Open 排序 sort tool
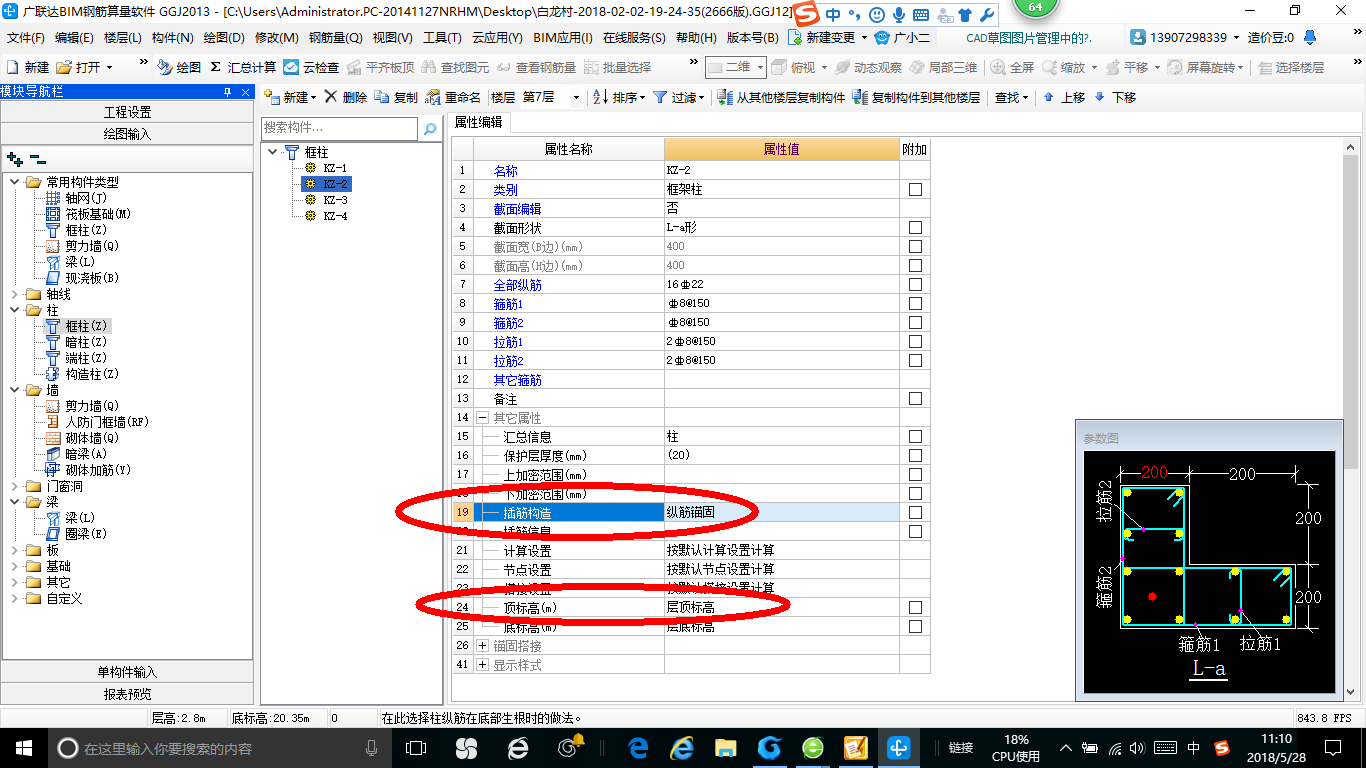Screen dimensions: 1366x768 pos(618,97)
